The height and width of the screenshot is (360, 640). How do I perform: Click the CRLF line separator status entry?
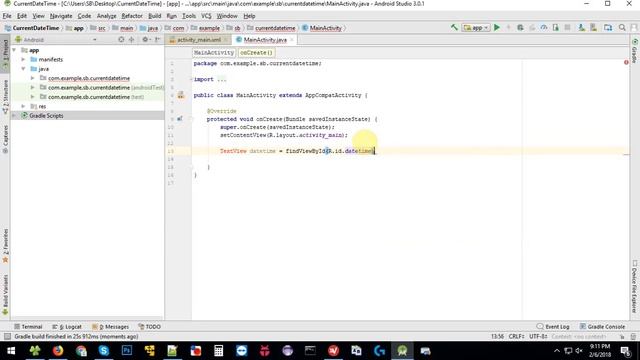coord(516,336)
